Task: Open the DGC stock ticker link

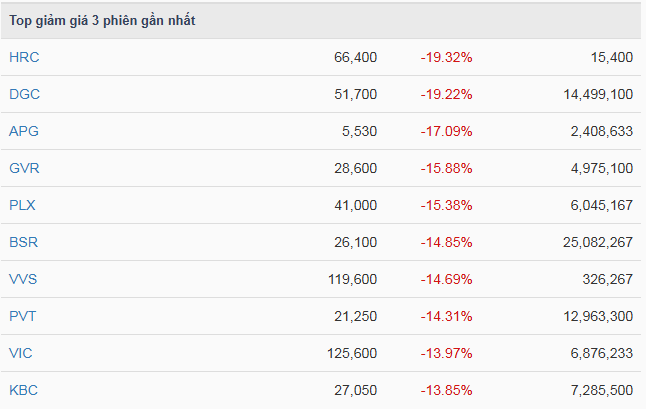Action: pos(24,94)
